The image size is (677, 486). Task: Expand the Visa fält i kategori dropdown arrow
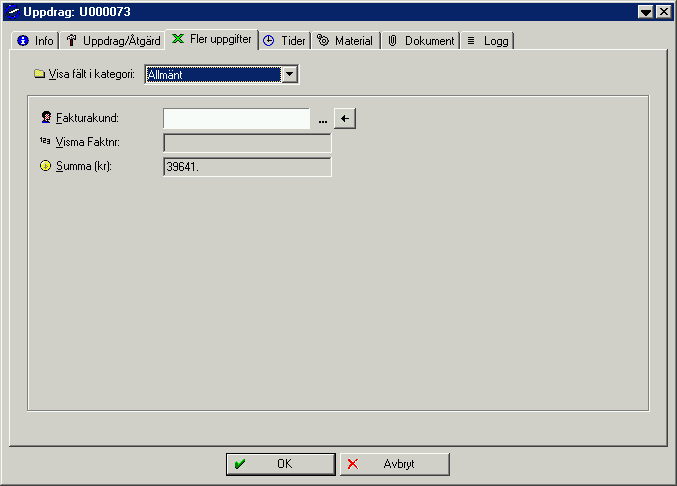(290, 74)
